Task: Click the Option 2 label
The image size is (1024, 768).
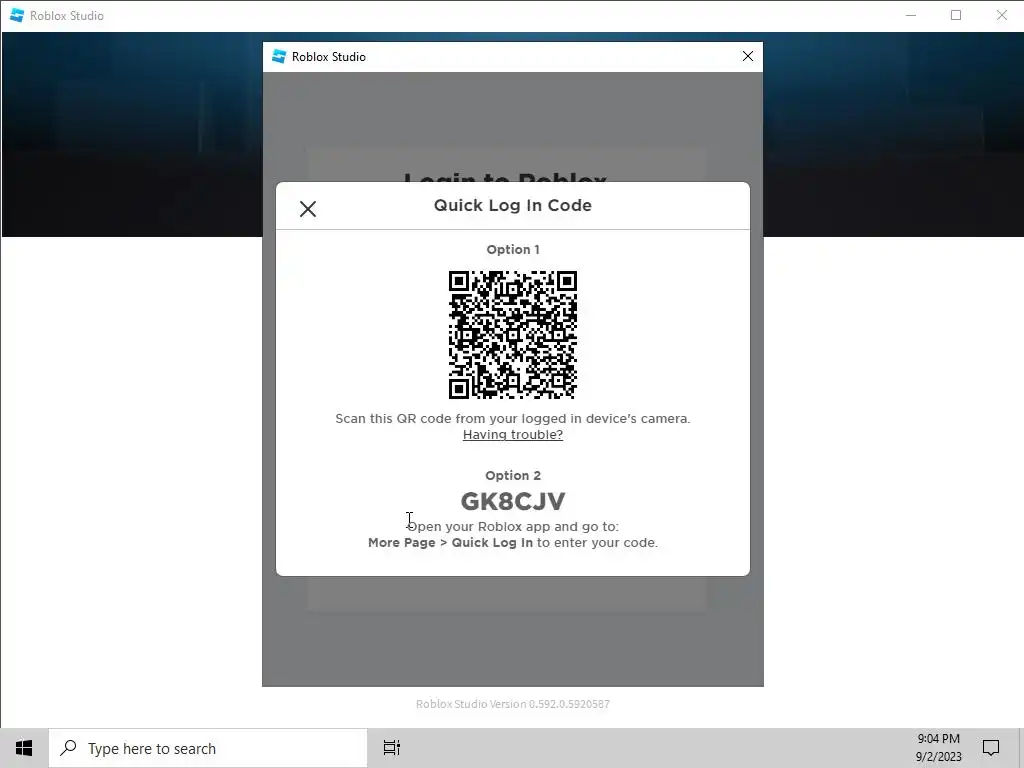Action: [513, 475]
